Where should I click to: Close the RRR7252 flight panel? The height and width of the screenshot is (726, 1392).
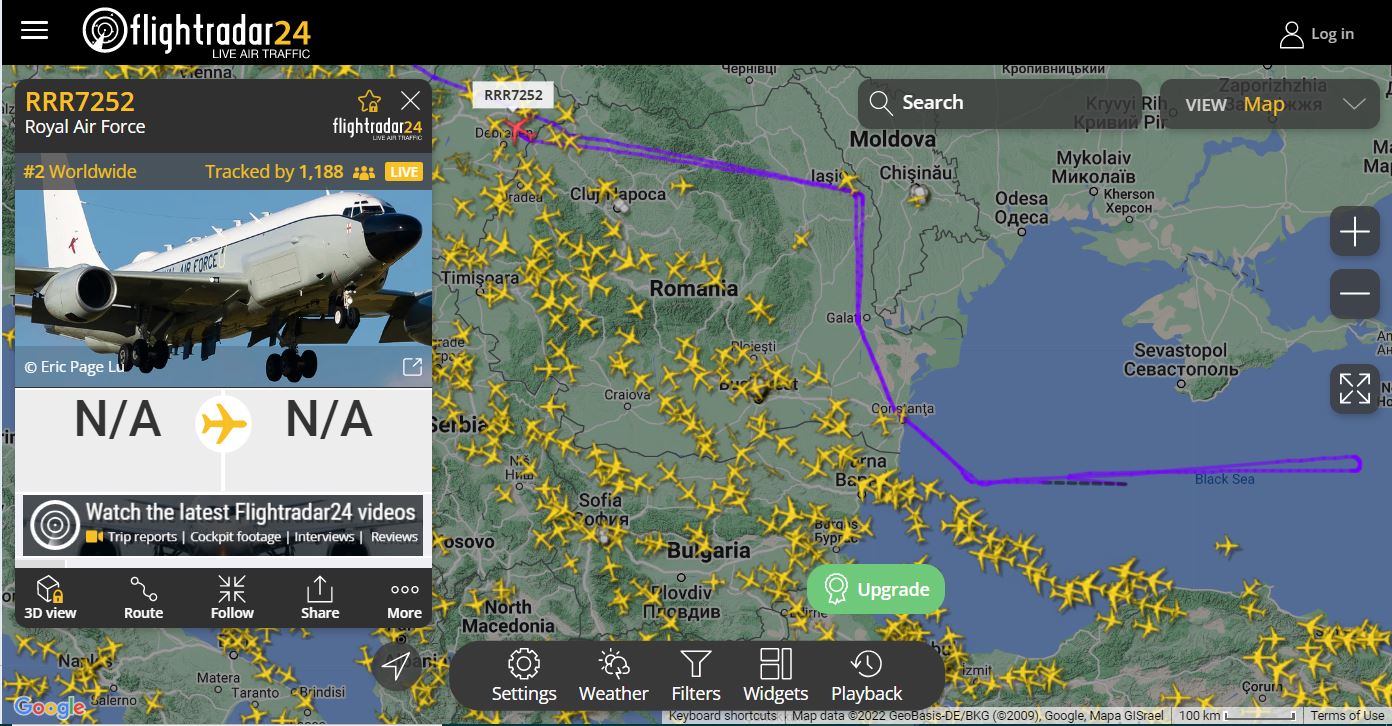click(410, 100)
